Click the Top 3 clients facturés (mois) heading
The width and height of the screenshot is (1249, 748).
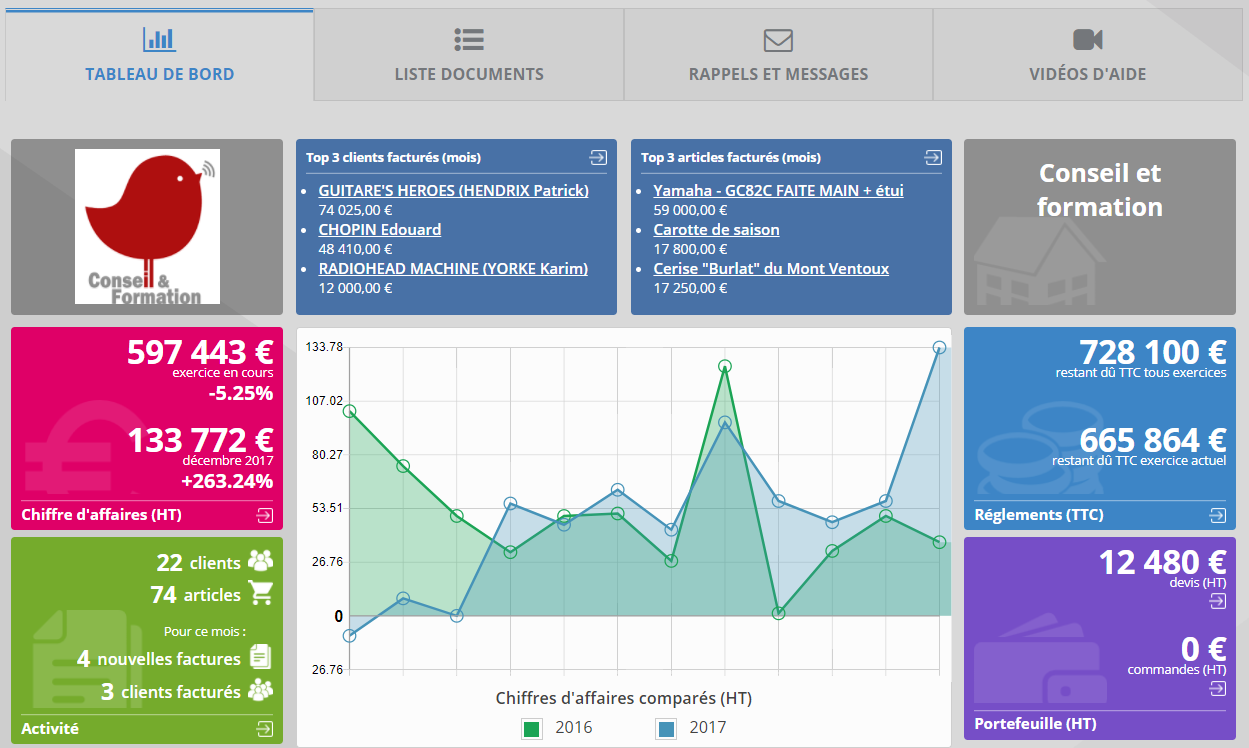393,157
